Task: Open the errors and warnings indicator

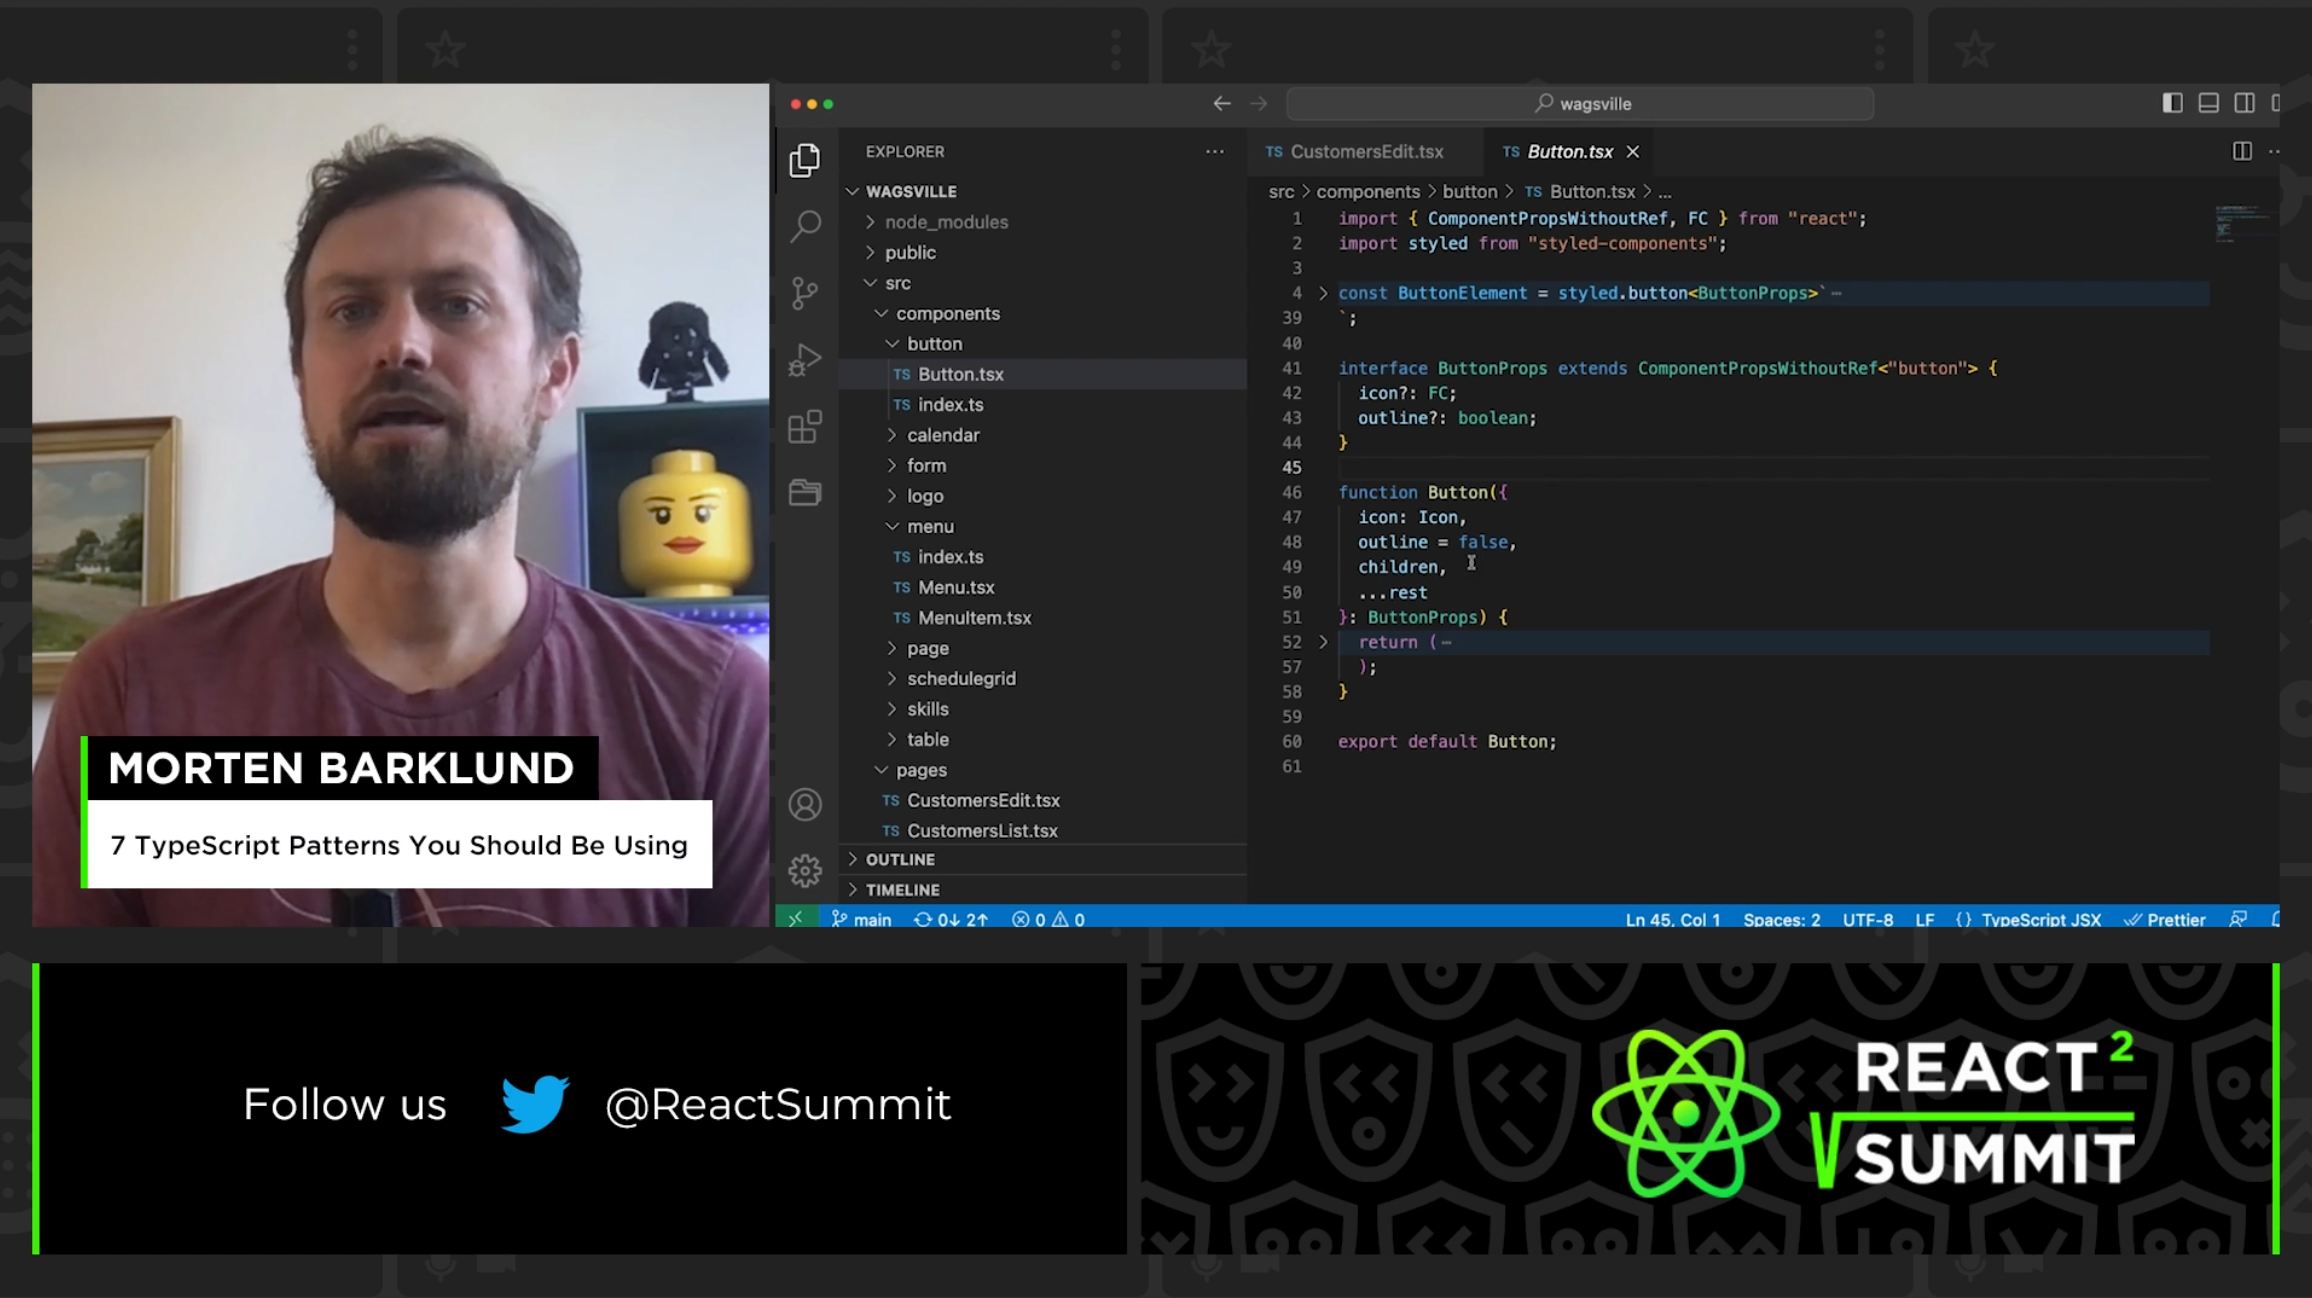Action: 1048,918
